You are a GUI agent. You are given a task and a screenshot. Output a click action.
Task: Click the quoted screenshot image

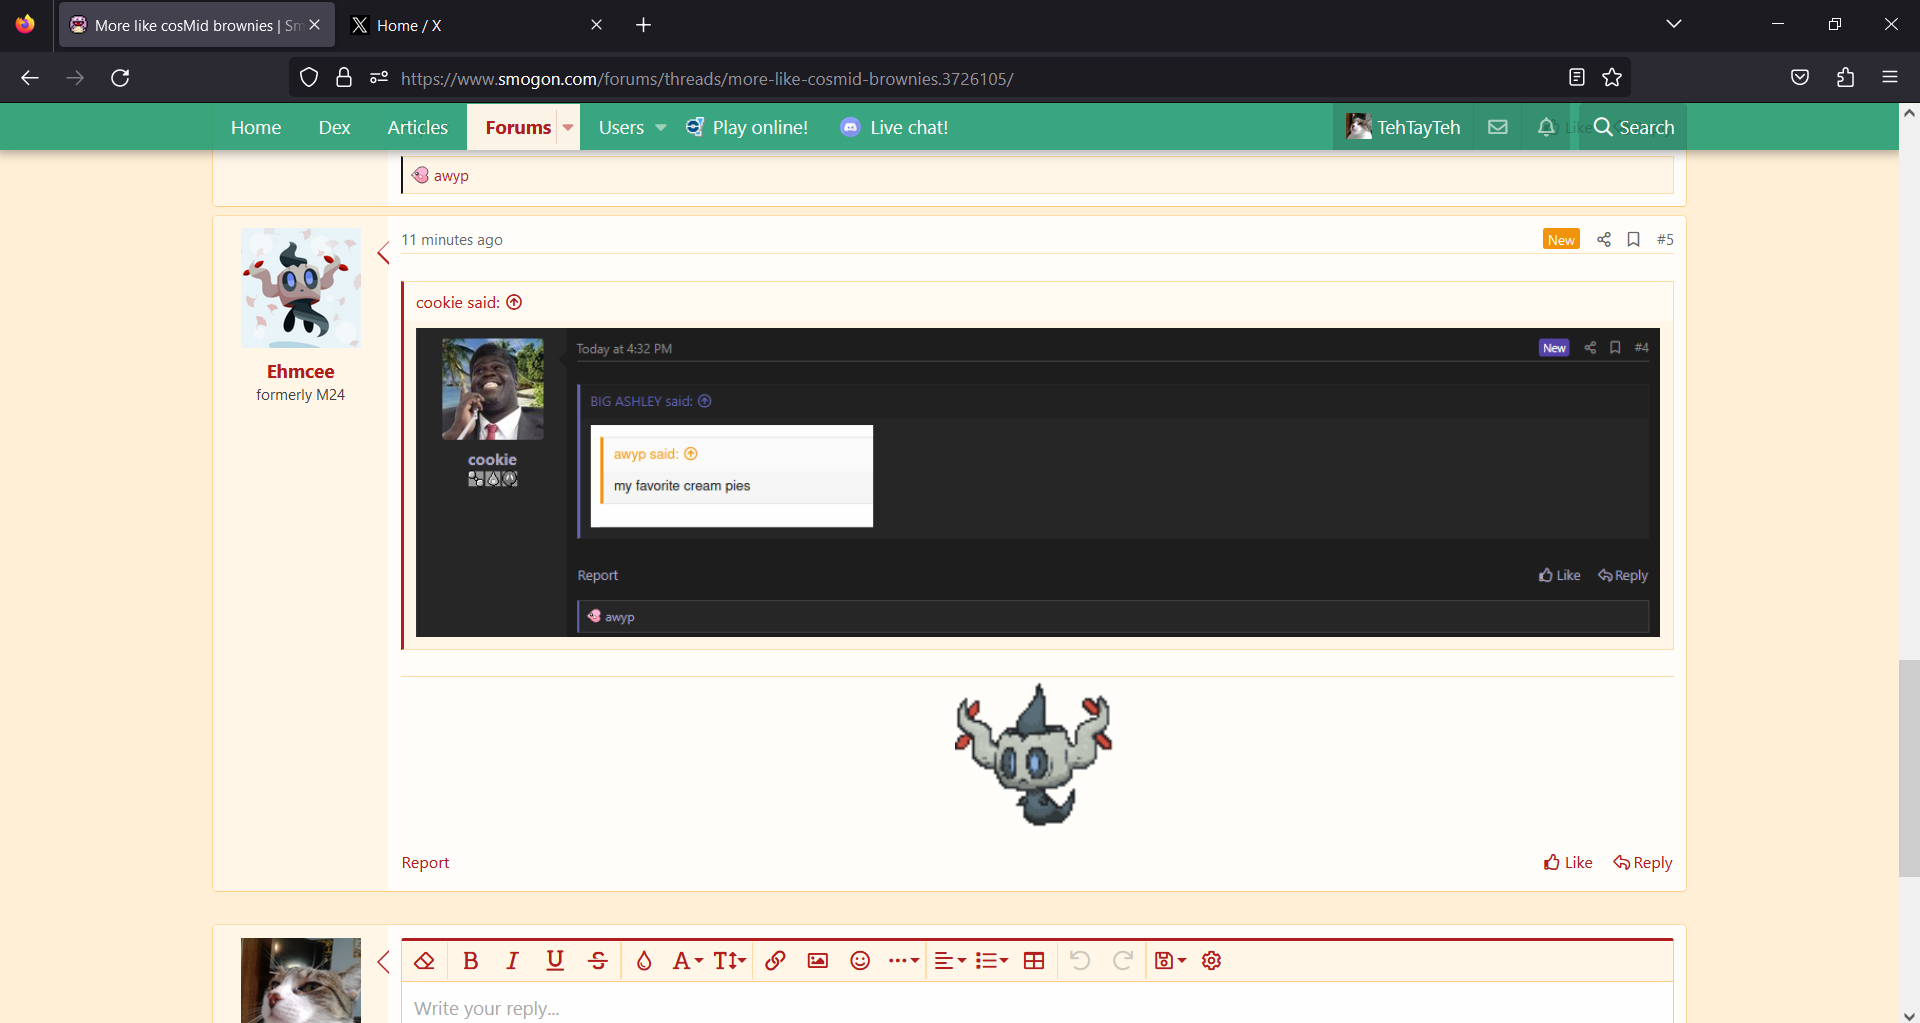tap(1038, 482)
